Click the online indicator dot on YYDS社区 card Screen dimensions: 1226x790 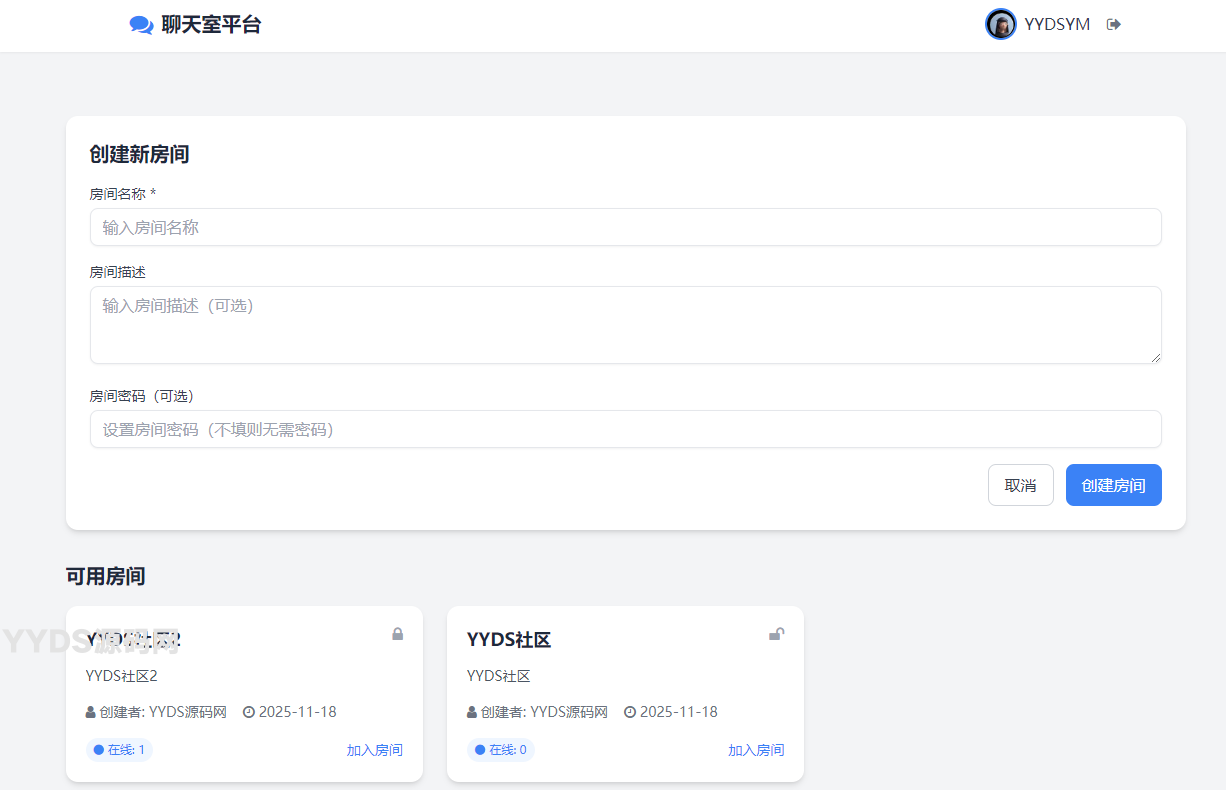[479, 749]
